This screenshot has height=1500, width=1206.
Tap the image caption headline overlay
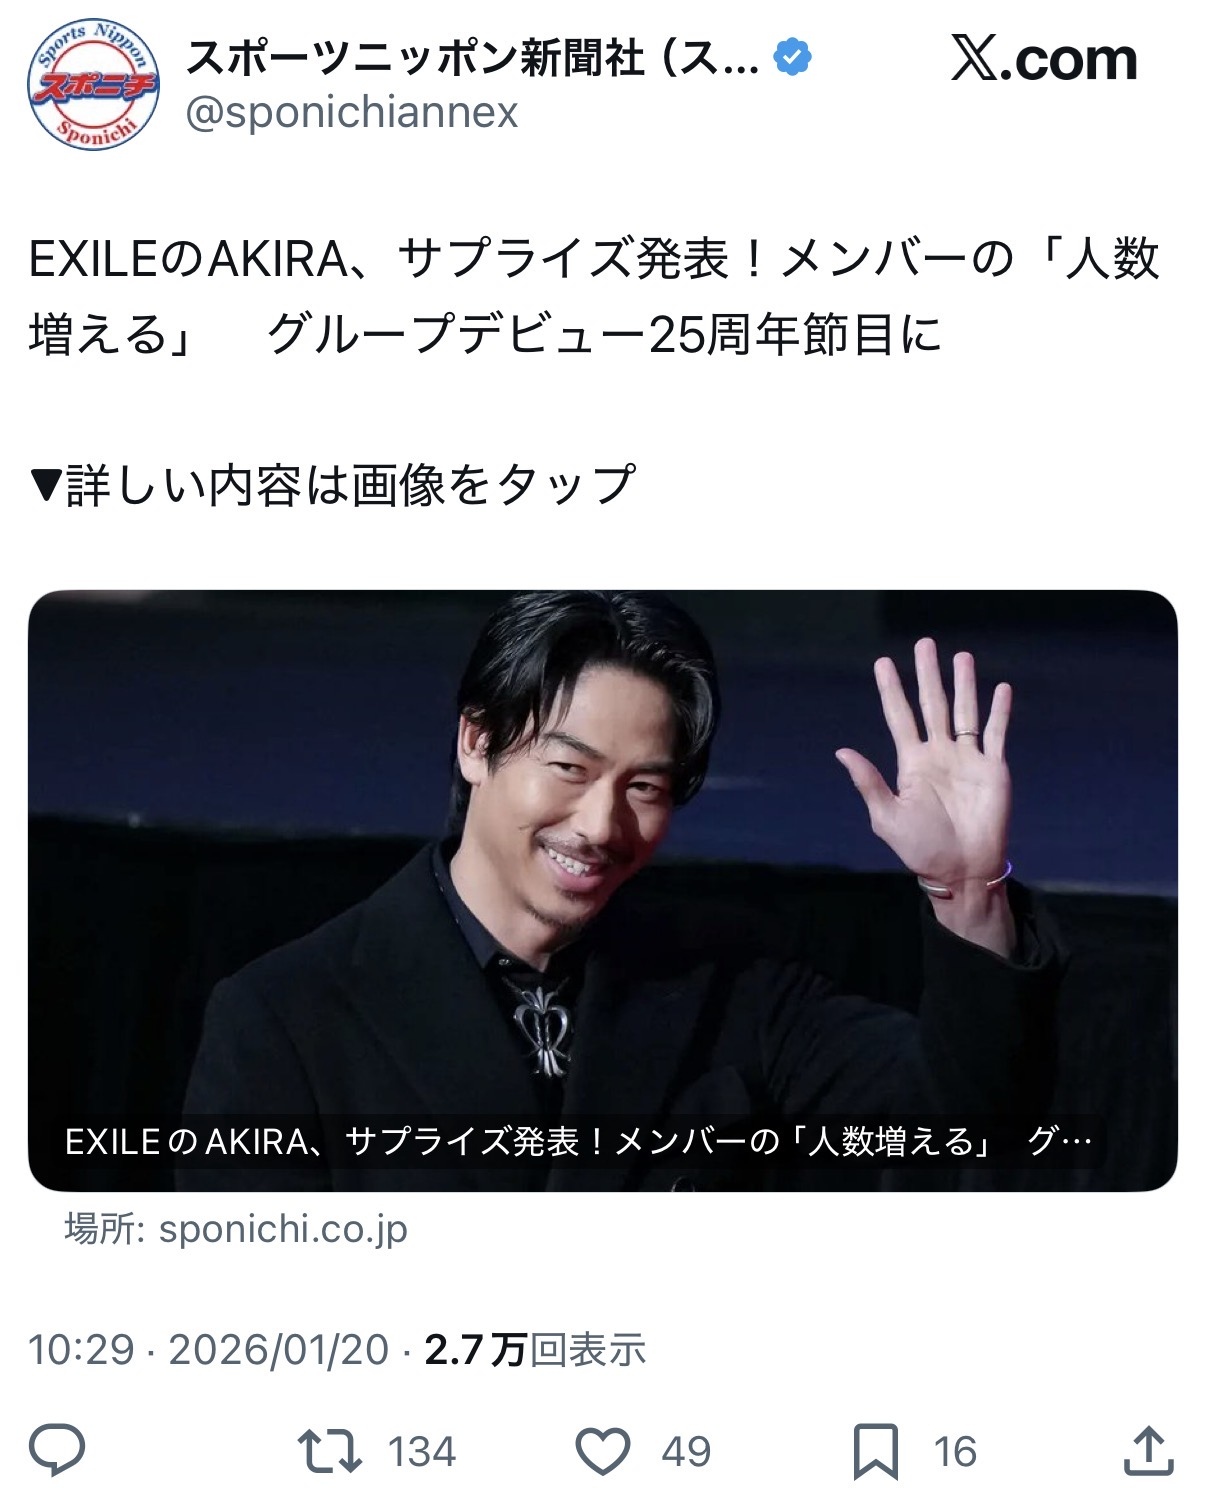coord(578,1141)
